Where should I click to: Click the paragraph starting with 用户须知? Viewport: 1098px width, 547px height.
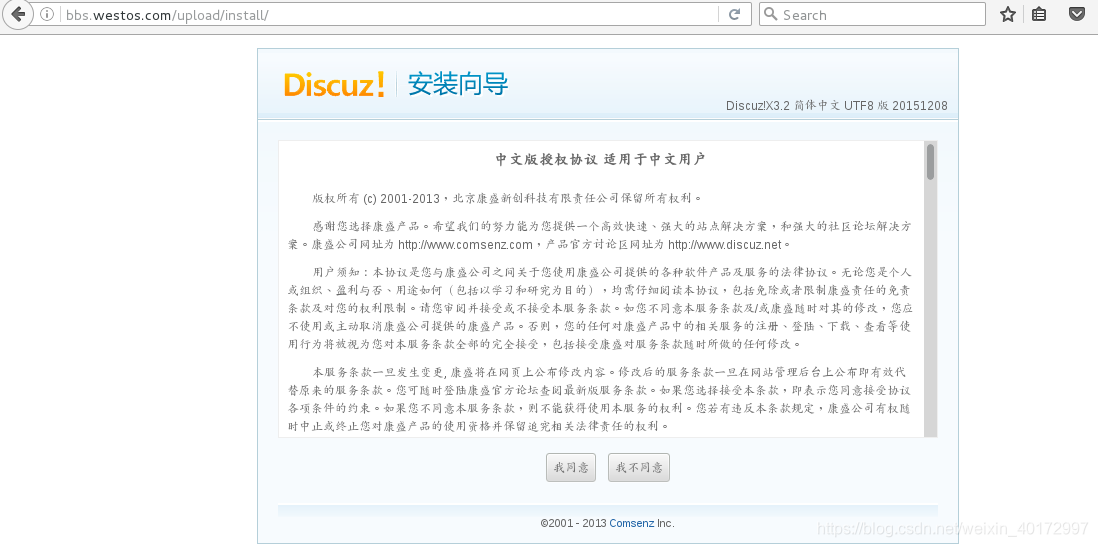(x=601, y=308)
